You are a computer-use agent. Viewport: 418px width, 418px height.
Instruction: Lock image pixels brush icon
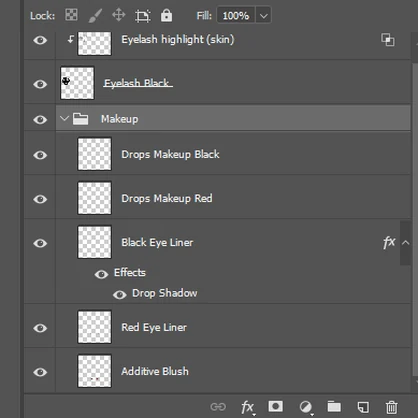(95, 16)
